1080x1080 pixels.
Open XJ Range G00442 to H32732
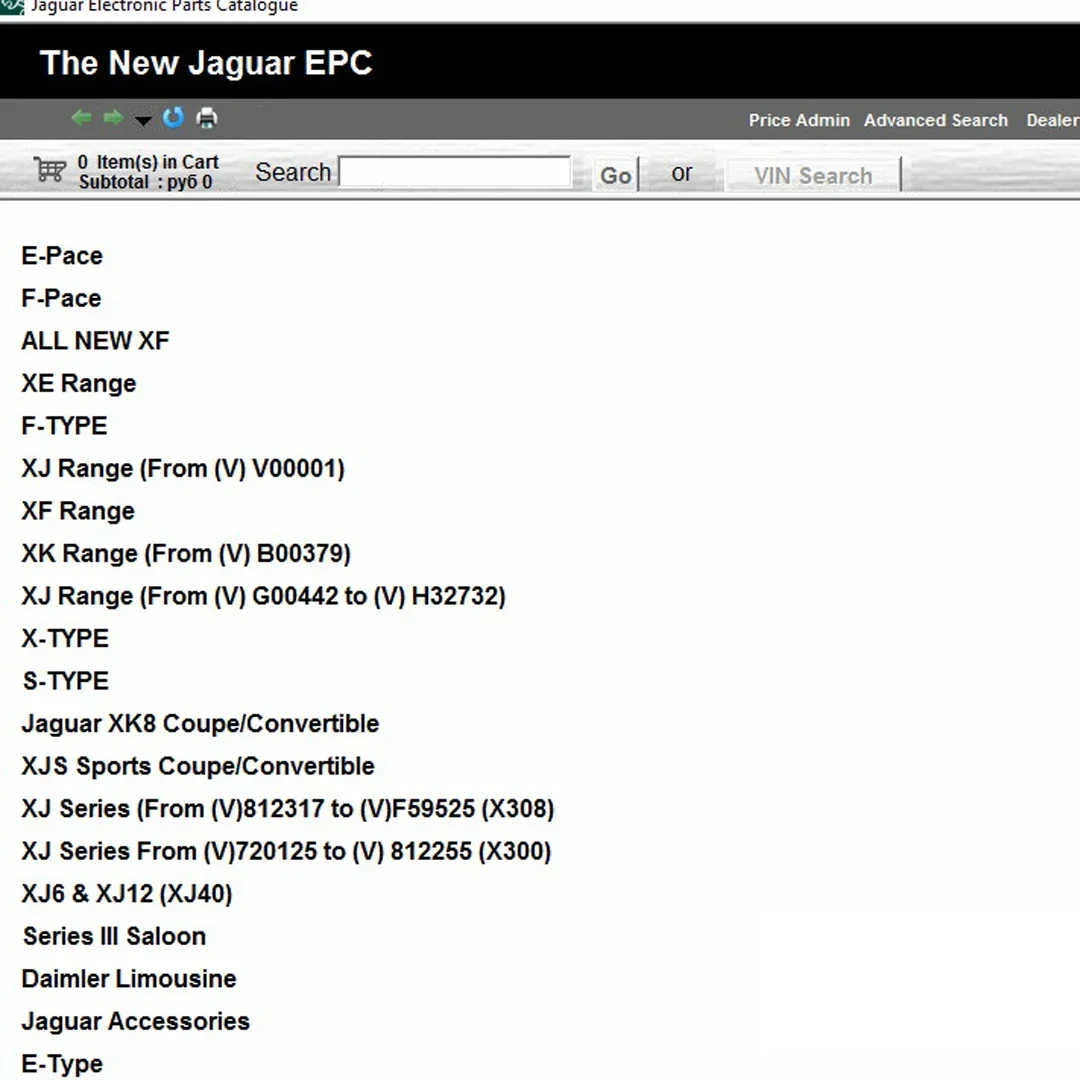pos(263,596)
